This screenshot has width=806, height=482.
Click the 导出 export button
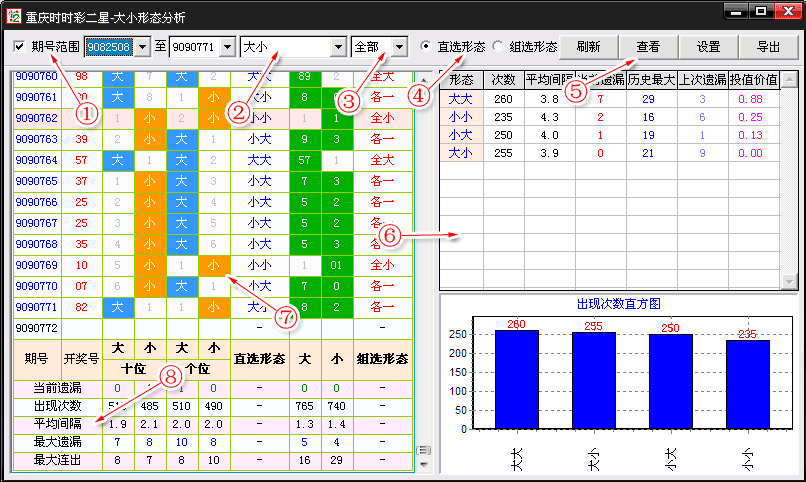768,47
